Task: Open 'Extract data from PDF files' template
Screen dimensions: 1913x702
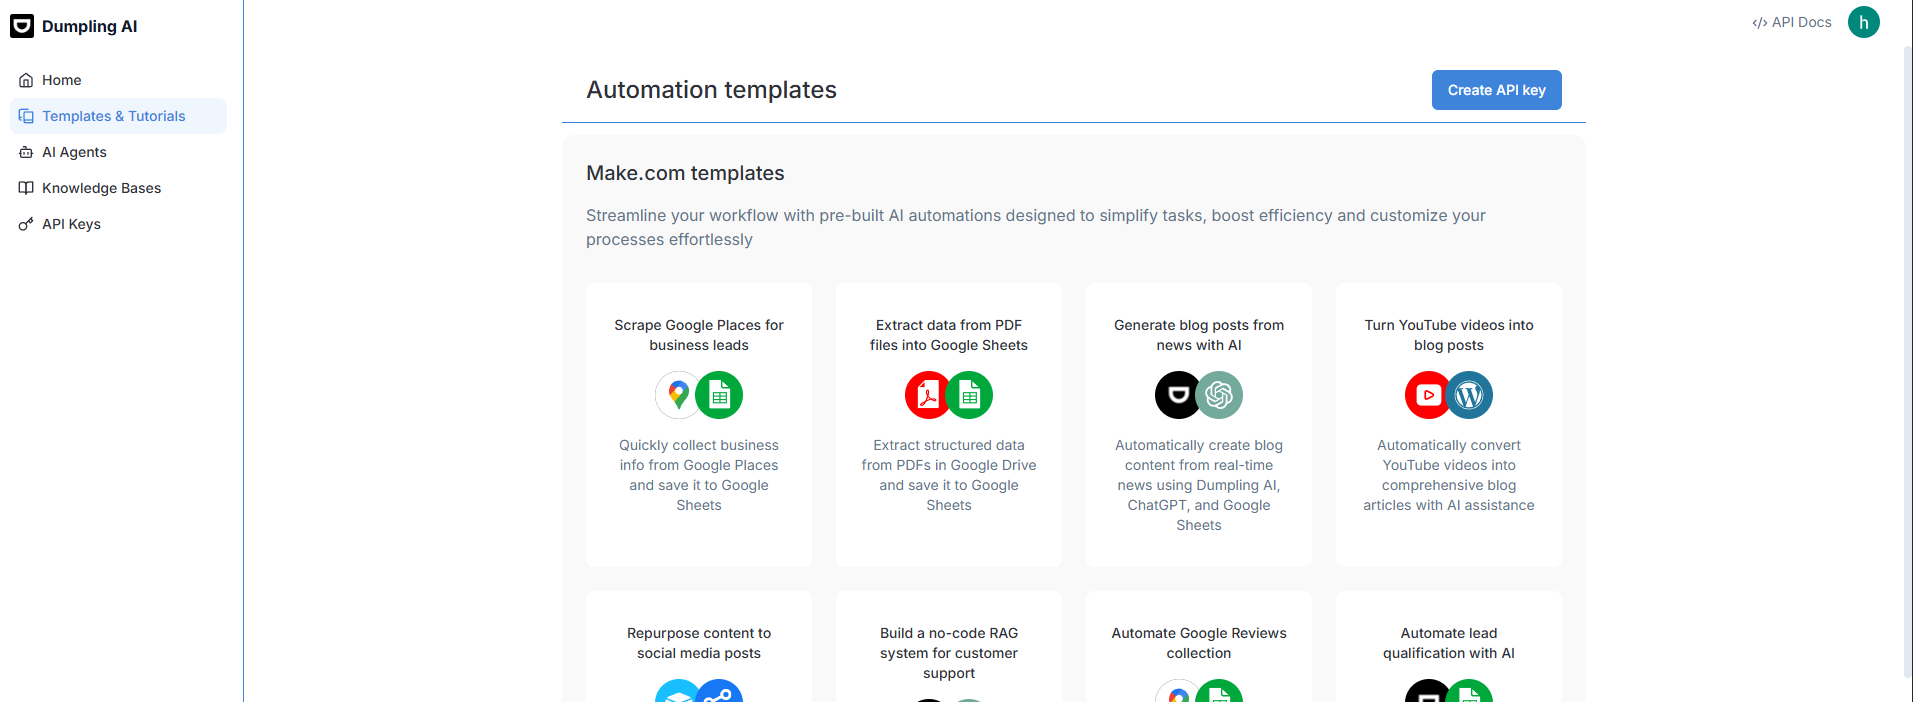Action: click(949, 425)
